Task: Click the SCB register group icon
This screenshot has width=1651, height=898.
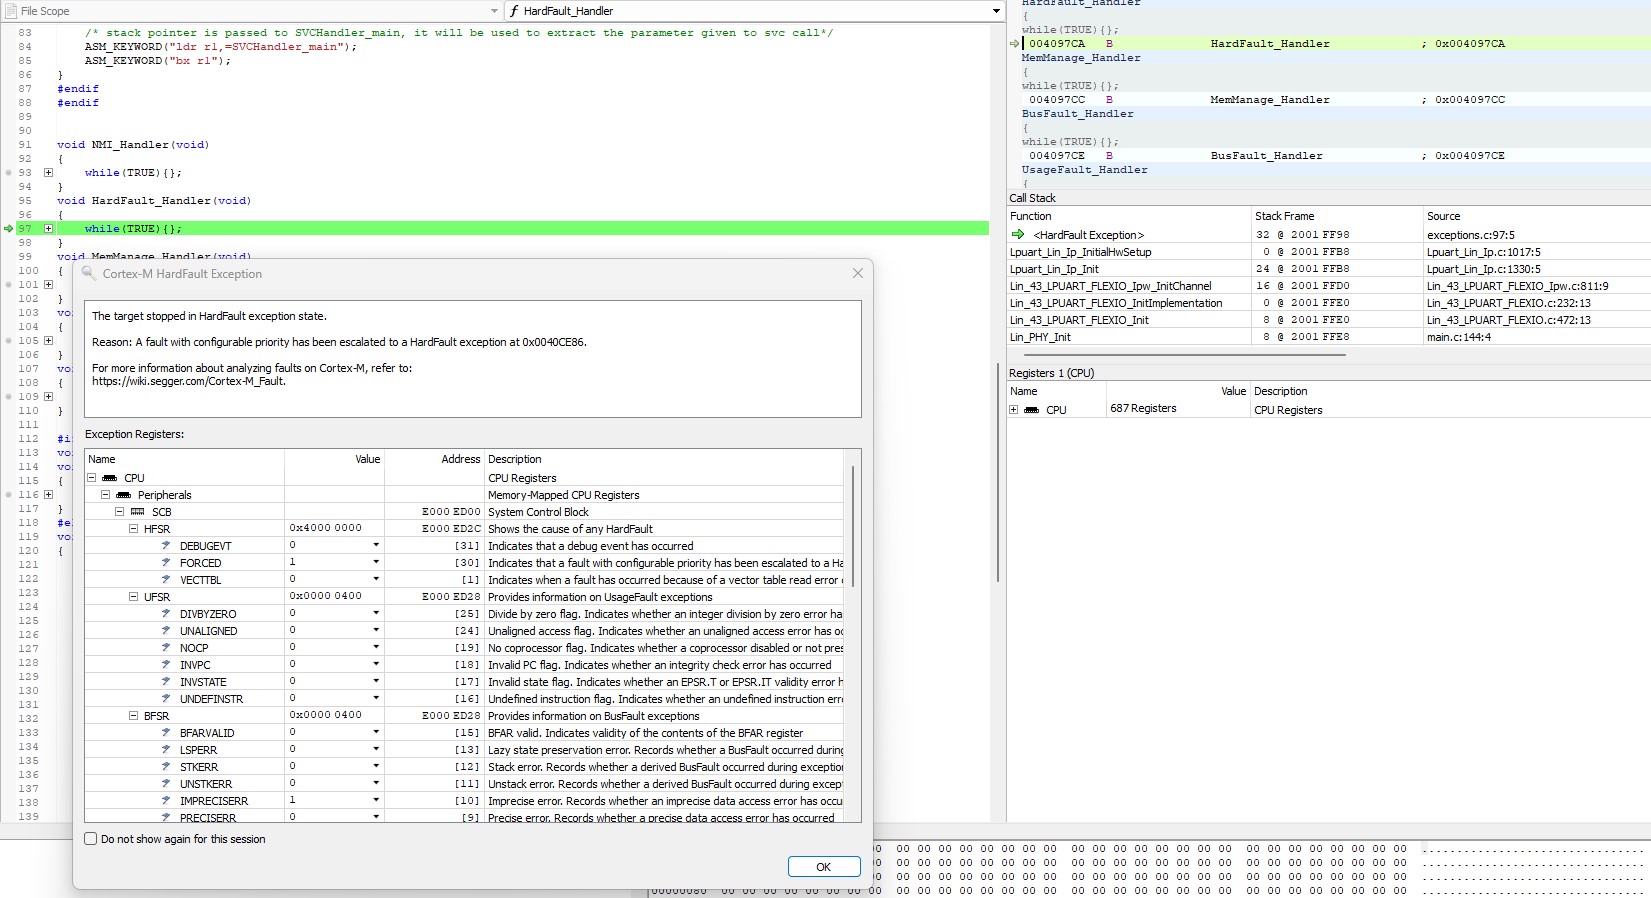Action: [x=138, y=512]
